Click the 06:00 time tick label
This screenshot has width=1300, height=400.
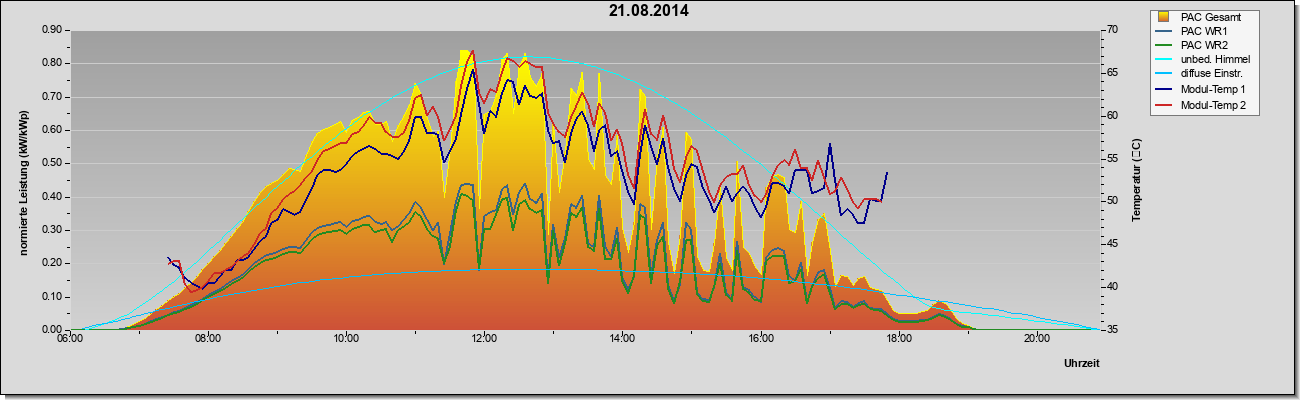70,339
